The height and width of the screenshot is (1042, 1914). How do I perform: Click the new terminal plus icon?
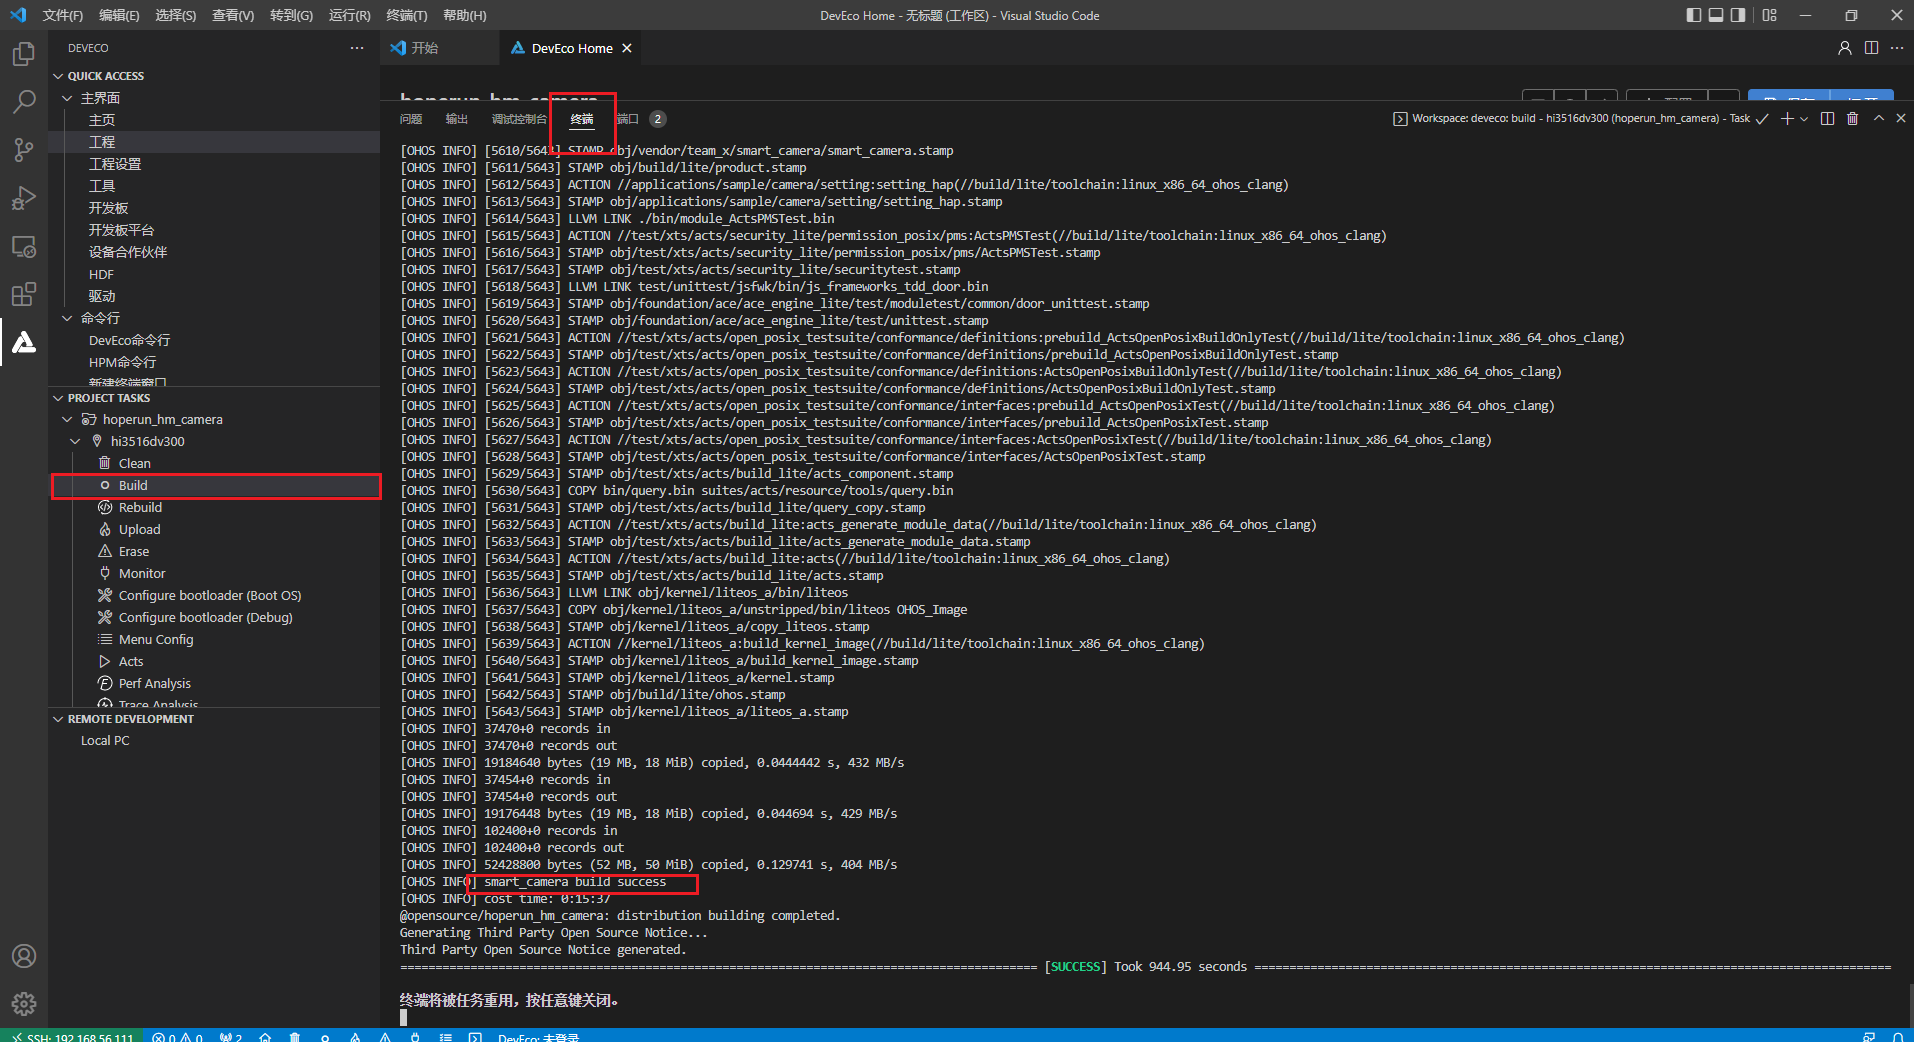pyautogui.click(x=1786, y=118)
